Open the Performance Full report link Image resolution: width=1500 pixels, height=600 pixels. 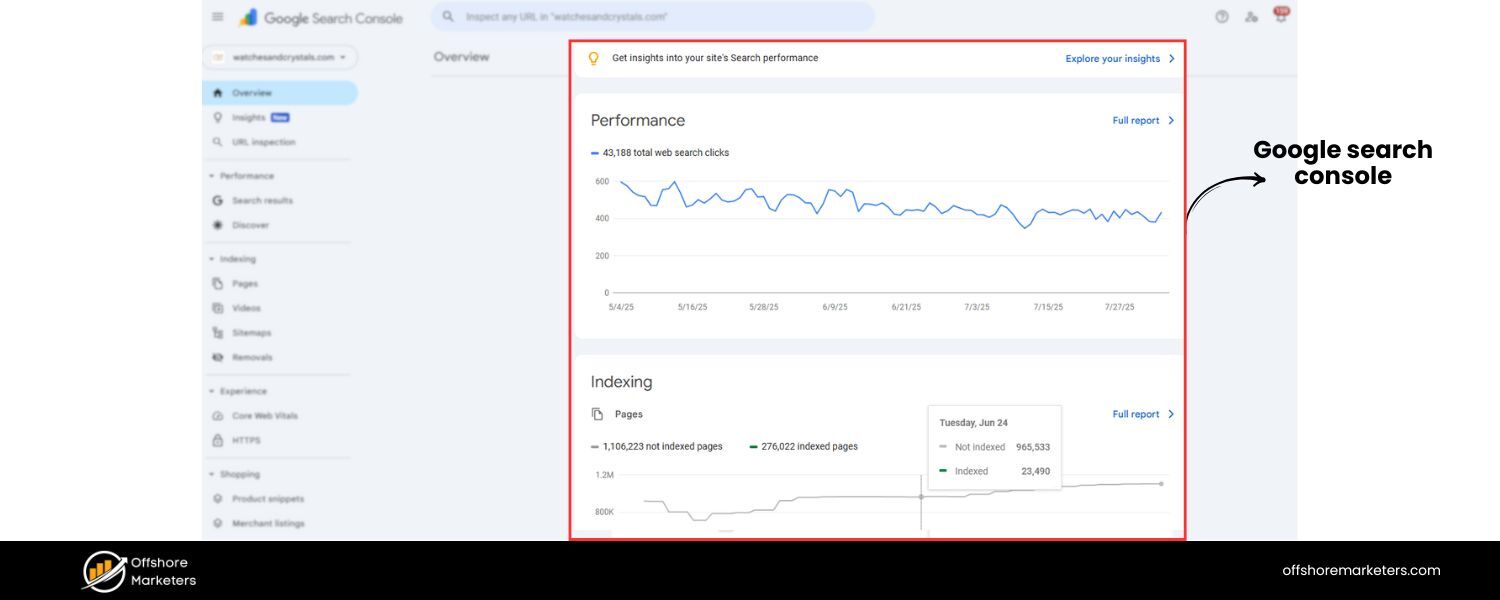1137,120
